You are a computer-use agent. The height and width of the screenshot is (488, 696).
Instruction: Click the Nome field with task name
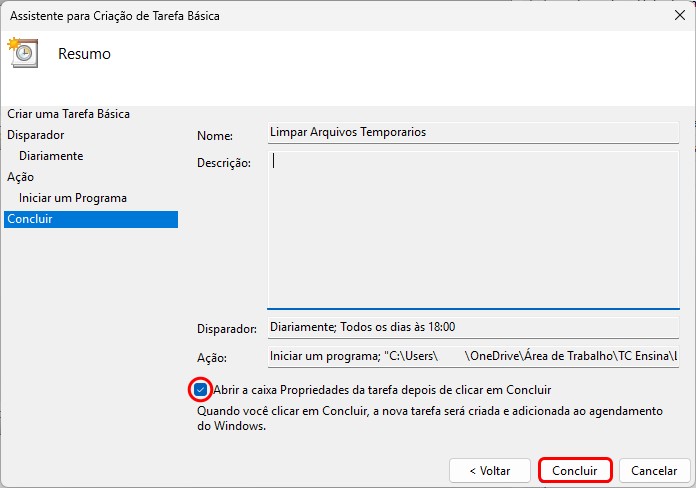pos(472,132)
